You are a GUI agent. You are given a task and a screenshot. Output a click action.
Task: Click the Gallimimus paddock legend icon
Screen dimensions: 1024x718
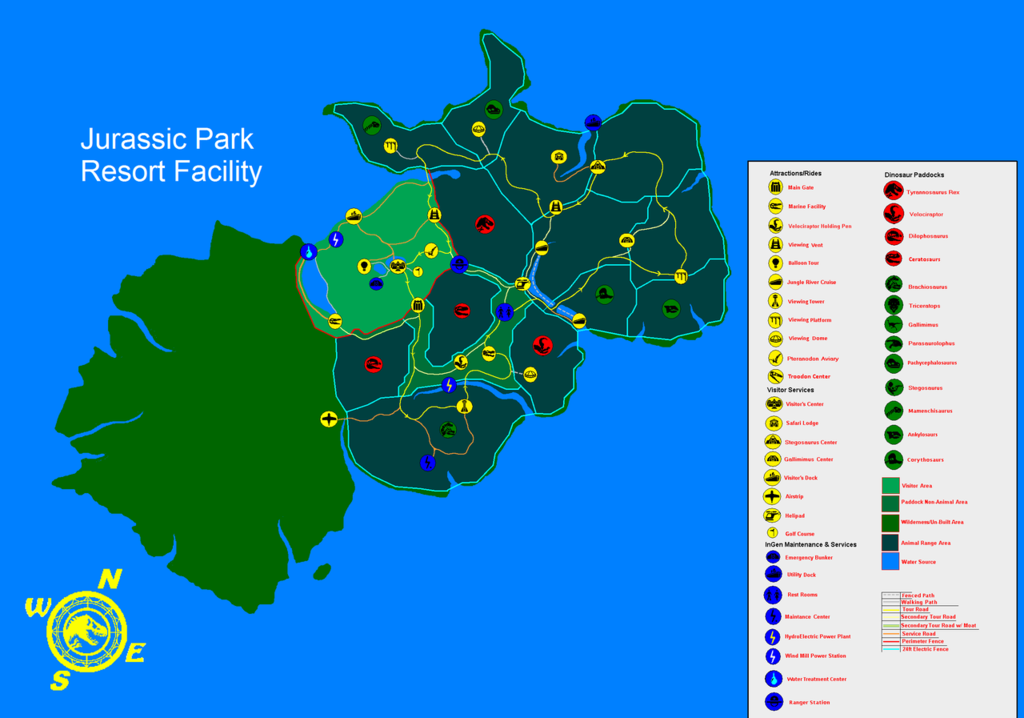coord(894,324)
